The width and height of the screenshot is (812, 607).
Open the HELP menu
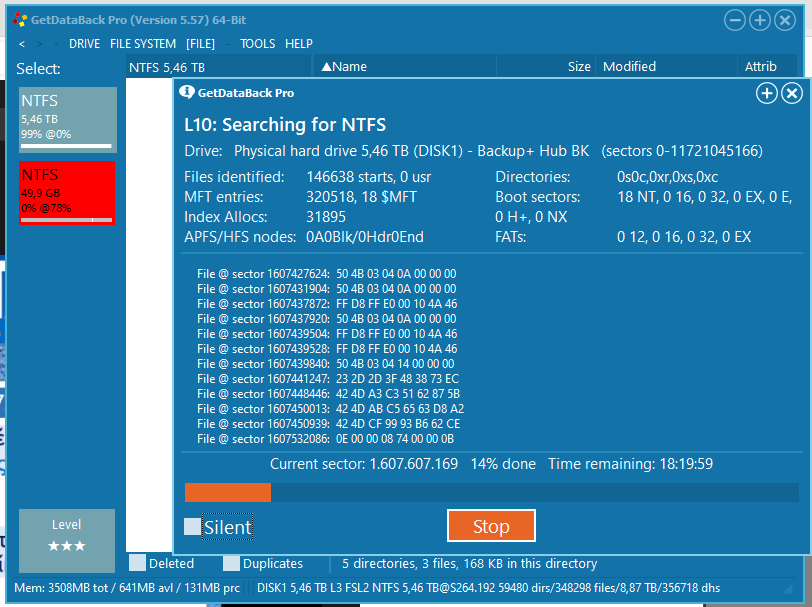click(x=299, y=44)
